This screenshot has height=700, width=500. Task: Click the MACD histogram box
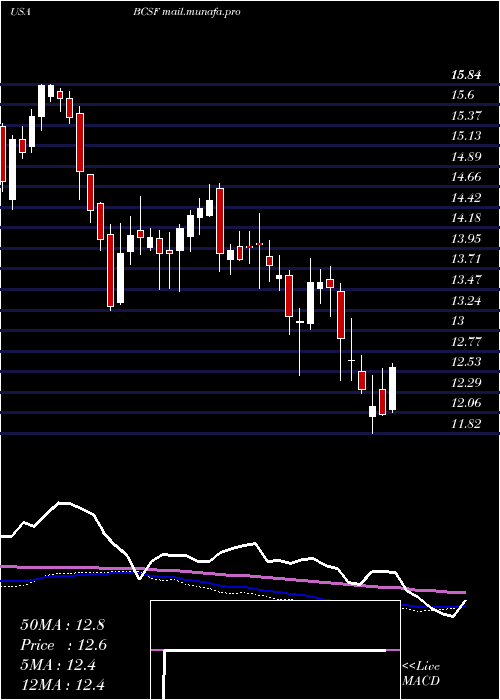(x=275, y=650)
